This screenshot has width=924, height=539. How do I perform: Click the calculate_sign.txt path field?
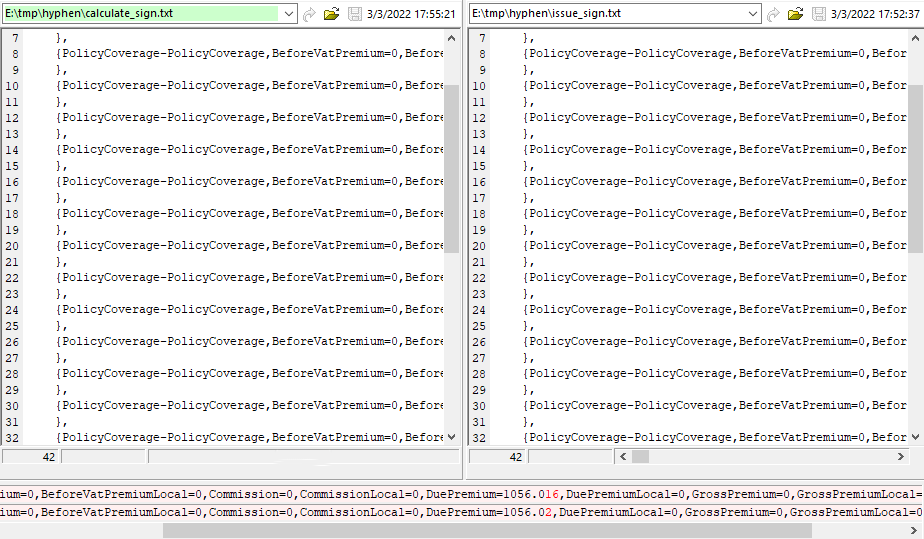(x=140, y=14)
